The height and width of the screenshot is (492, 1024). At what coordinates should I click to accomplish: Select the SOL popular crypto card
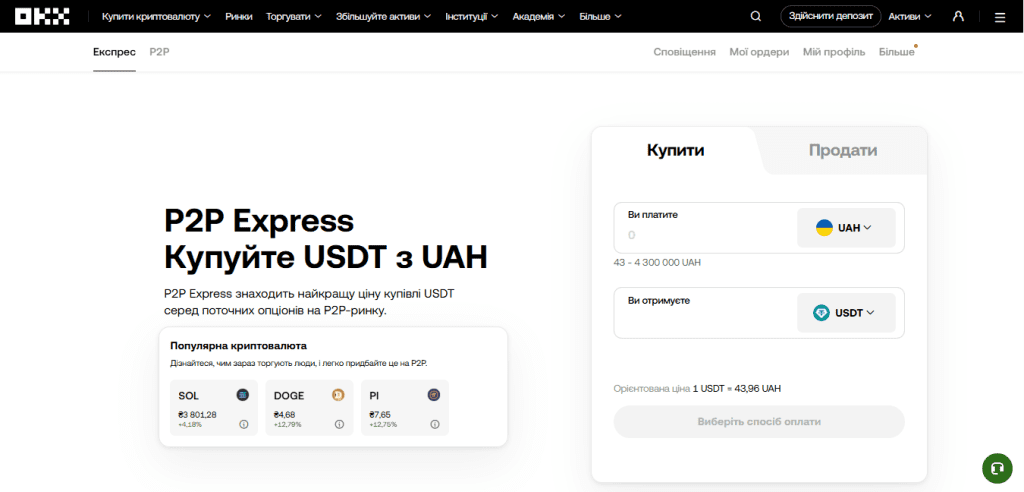point(214,407)
